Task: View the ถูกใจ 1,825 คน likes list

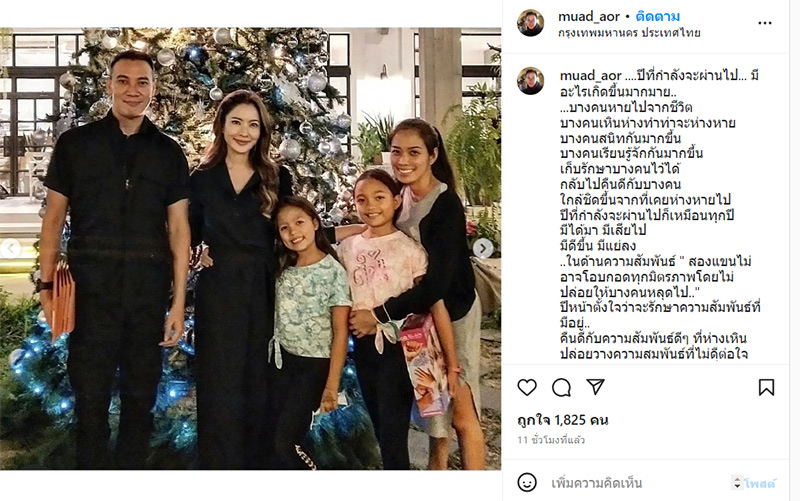Action: tap(563, 420)
